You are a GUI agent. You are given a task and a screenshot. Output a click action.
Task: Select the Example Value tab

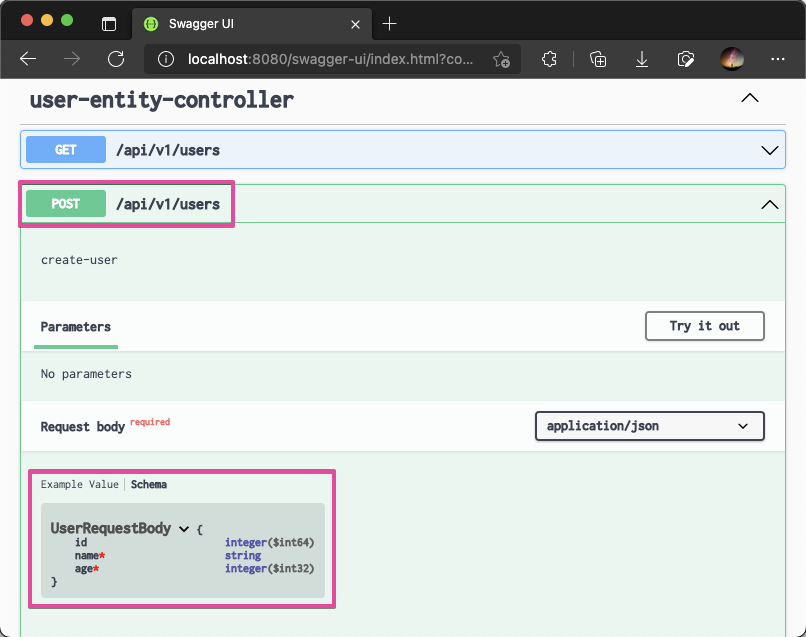click(79, 484)
